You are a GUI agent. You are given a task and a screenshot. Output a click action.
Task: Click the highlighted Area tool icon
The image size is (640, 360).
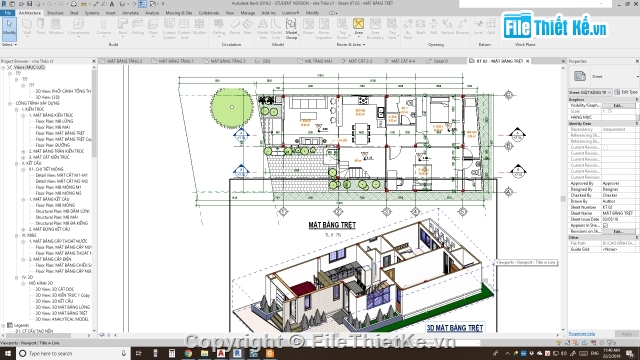coord(358,24)
